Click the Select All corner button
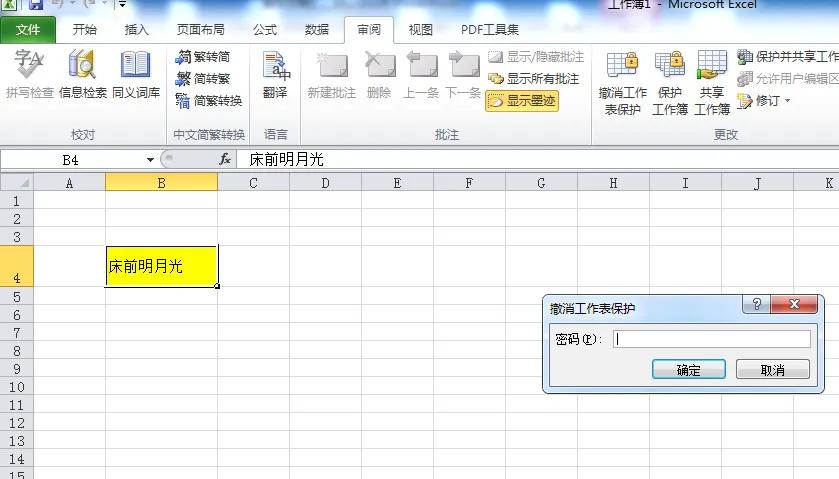The width and height of the screenshot is (839, 479). (17, 183)
